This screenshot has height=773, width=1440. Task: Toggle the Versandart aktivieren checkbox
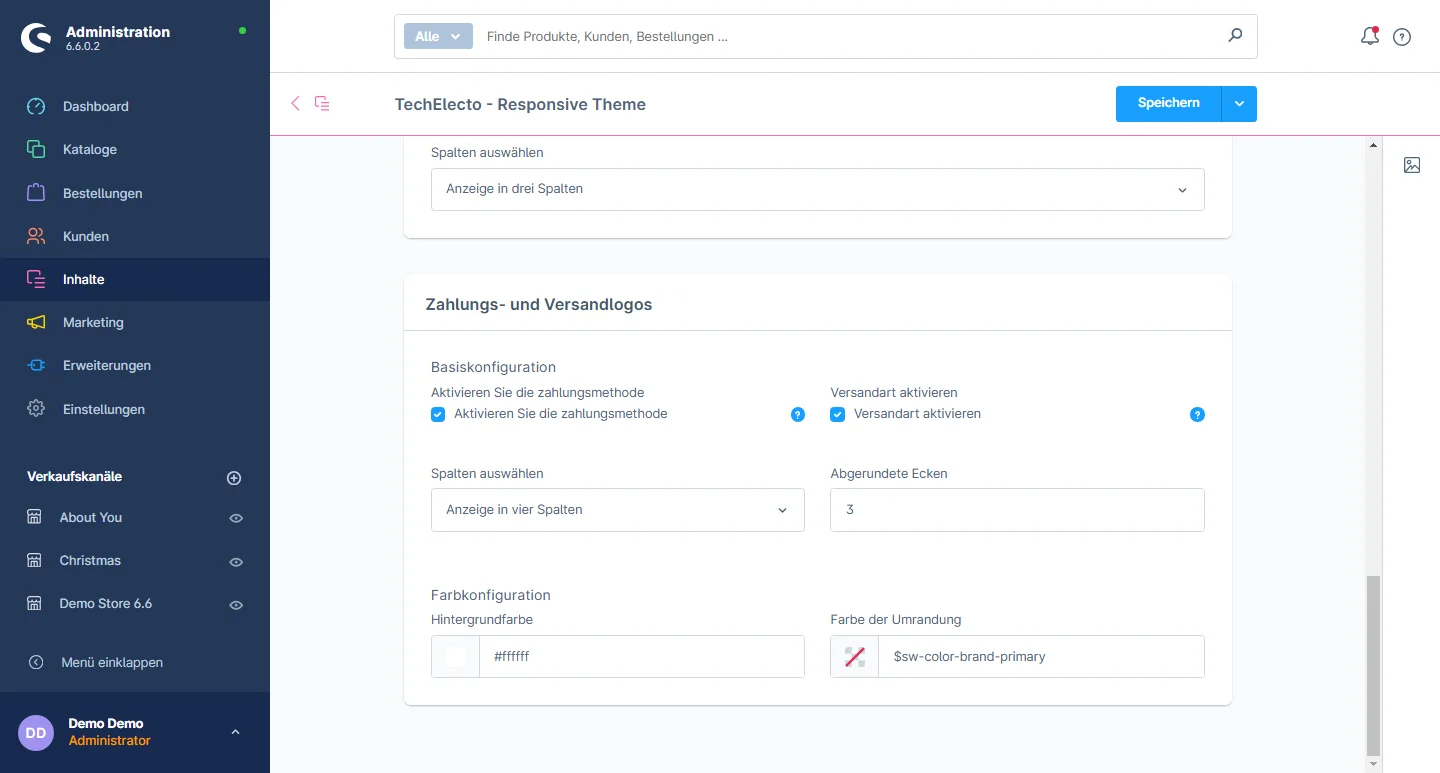[x=838, y=414]
